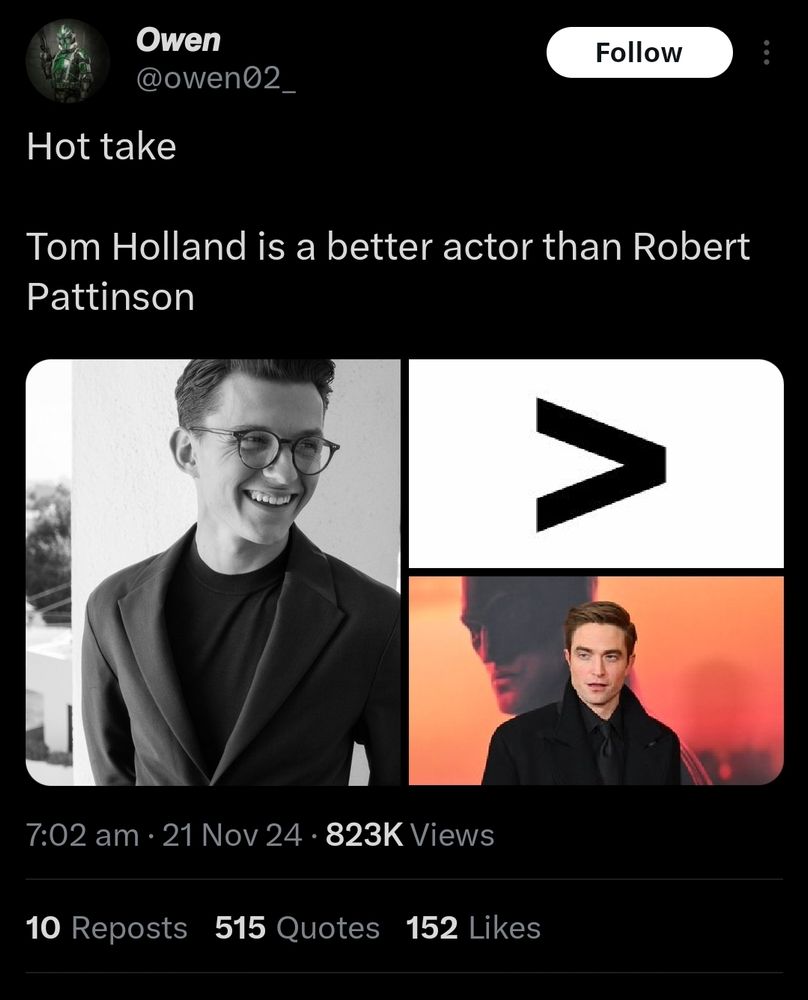Show the 10 Reposts list
The image size is (808, 1000).
106,927
